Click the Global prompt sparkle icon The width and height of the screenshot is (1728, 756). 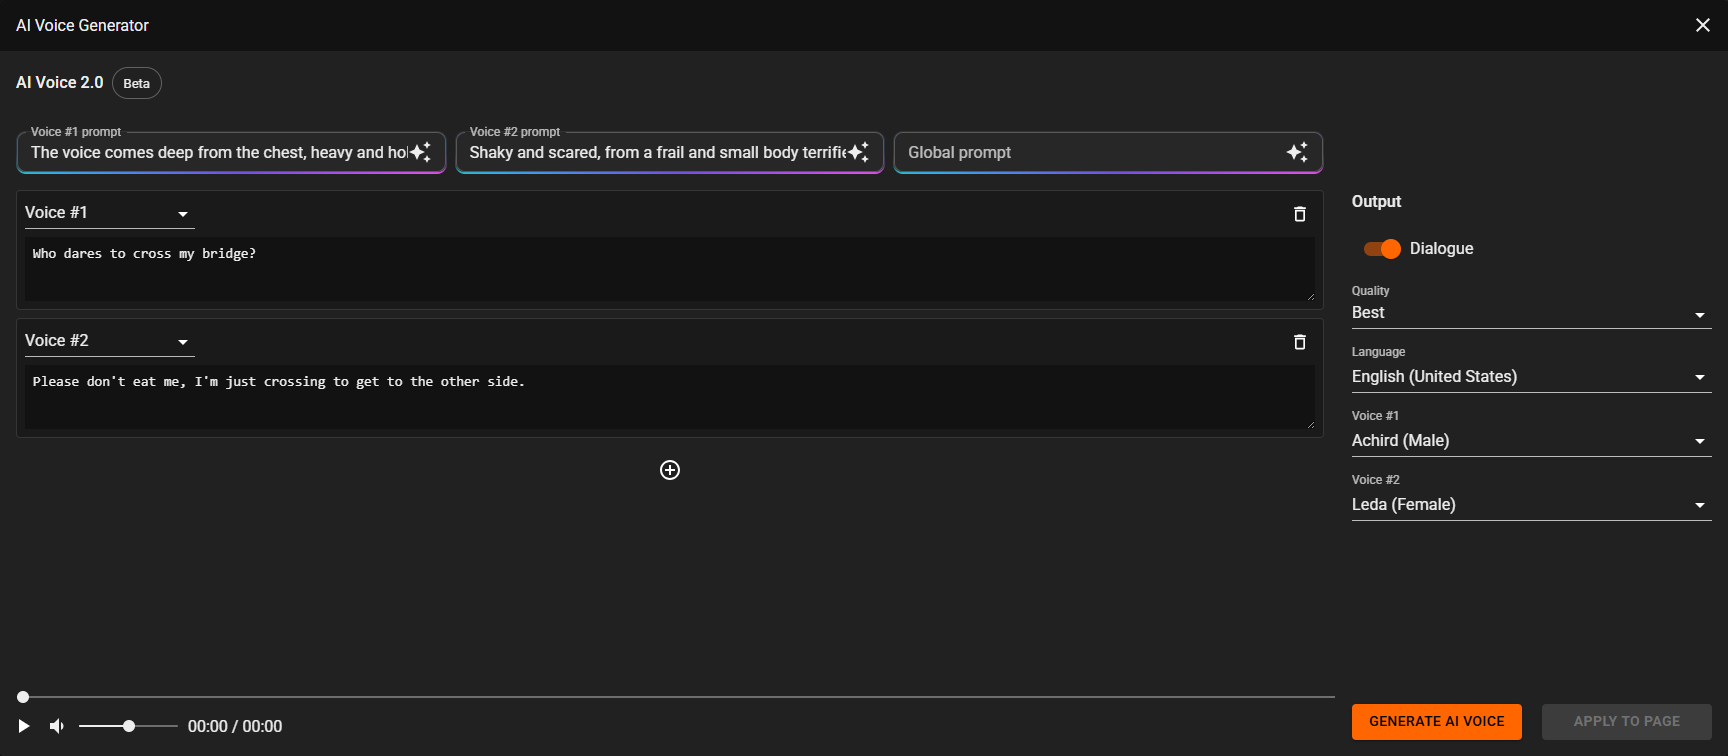pyautogui.click(x=1297, y=152)
